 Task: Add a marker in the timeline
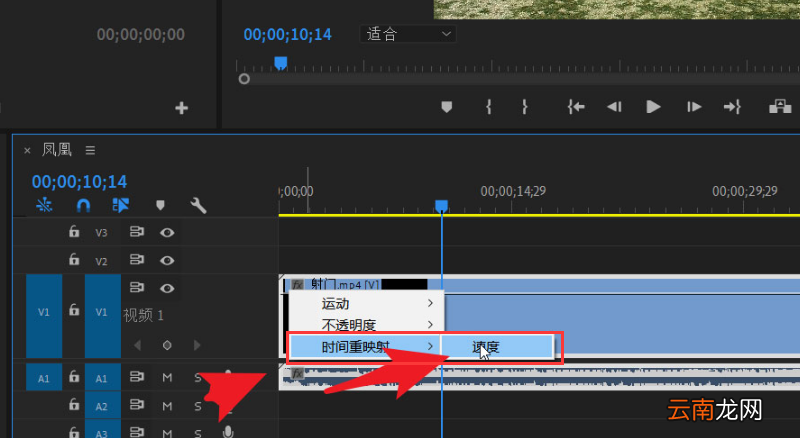[160, 205]
